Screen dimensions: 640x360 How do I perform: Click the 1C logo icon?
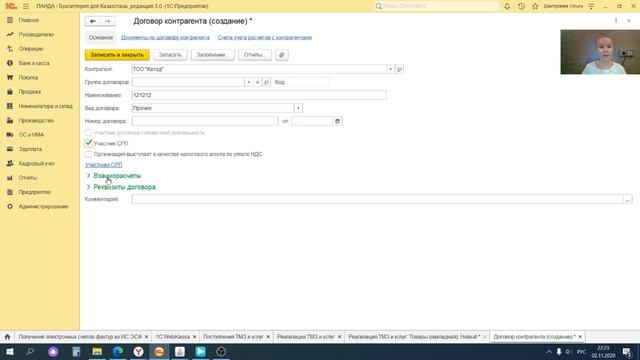coord(11,6)
